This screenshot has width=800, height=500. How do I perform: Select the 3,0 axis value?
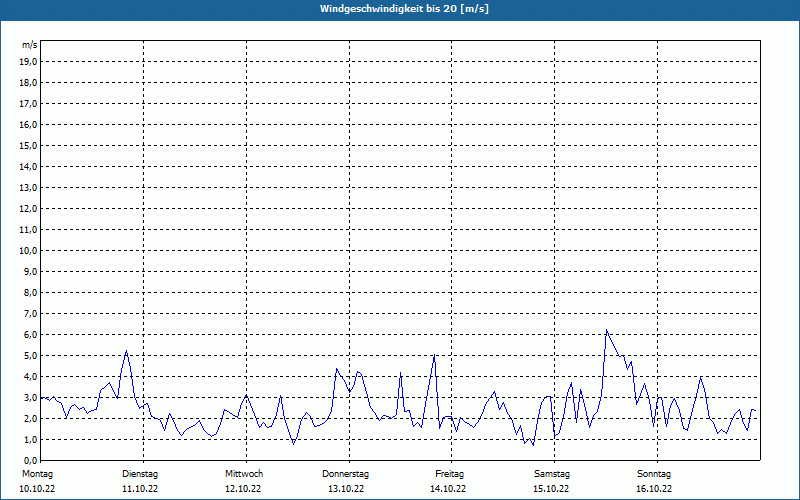pos(30,397)
